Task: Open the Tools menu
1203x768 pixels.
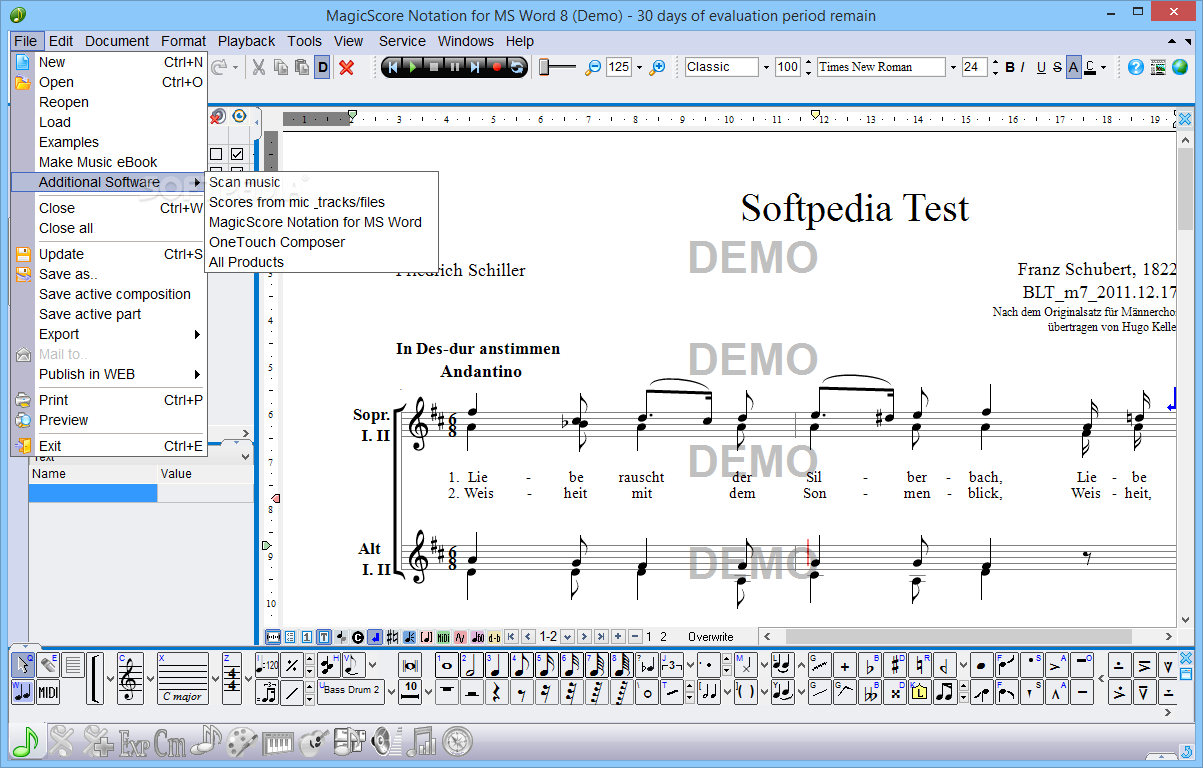Action: 304,41
